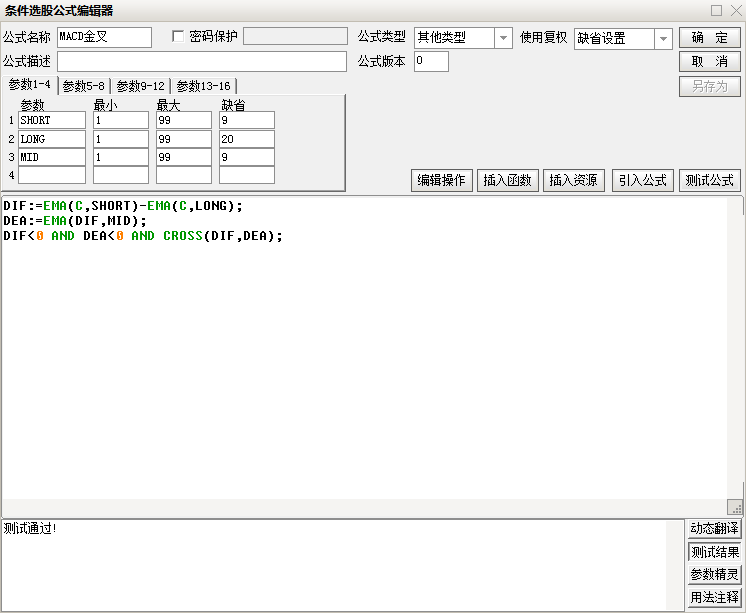Open the 编辑操作 menu button
Image resolution: width=746 pixels, height=613 pixels.
pyautogui.click(x=442, y=180)
